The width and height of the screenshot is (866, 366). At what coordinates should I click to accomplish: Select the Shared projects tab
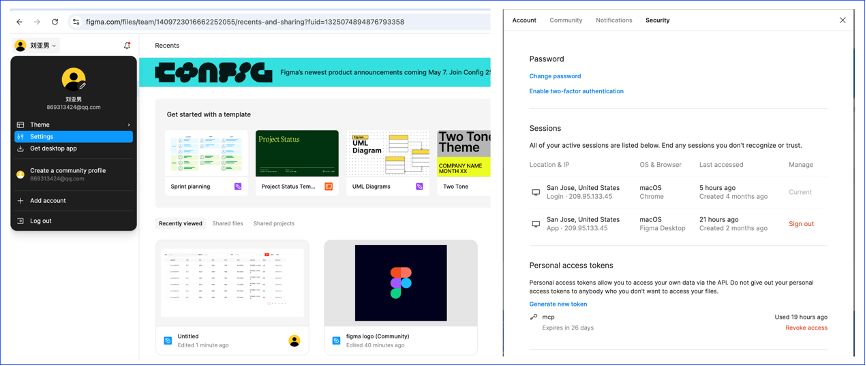[274, 224]
